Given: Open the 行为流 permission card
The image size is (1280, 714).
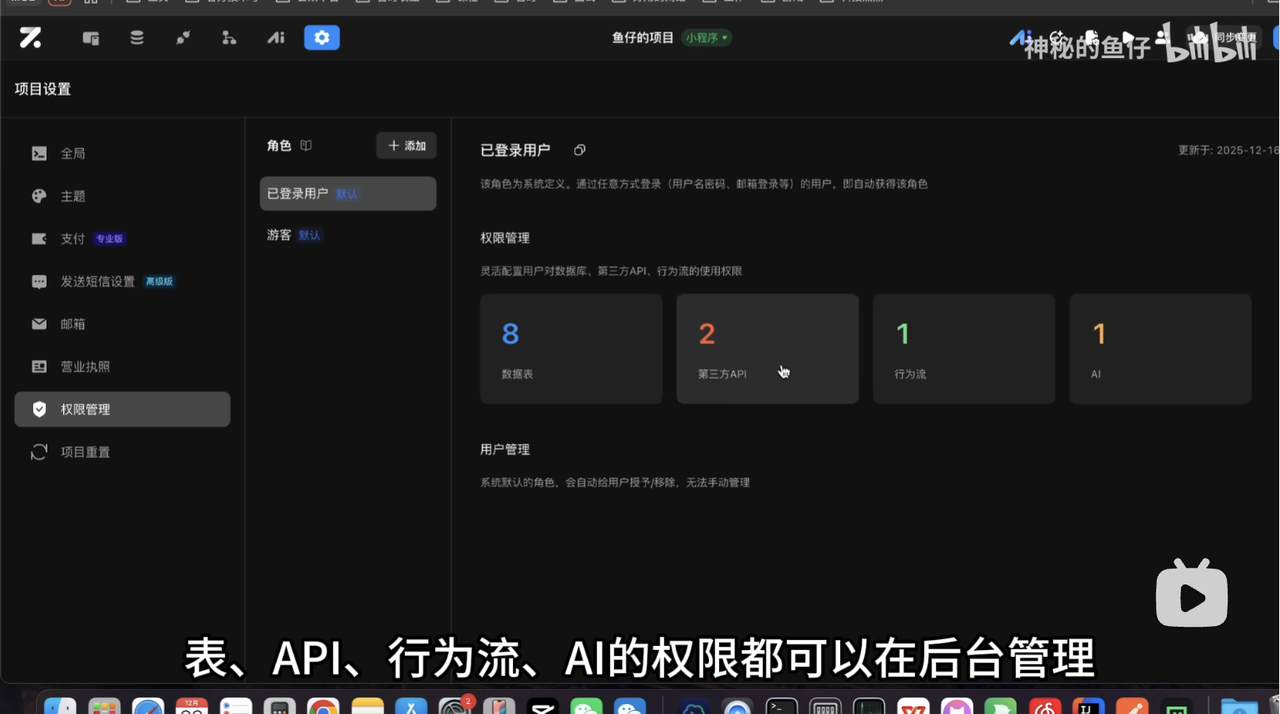Looking at the screenshot, I should tap(964, 349).
